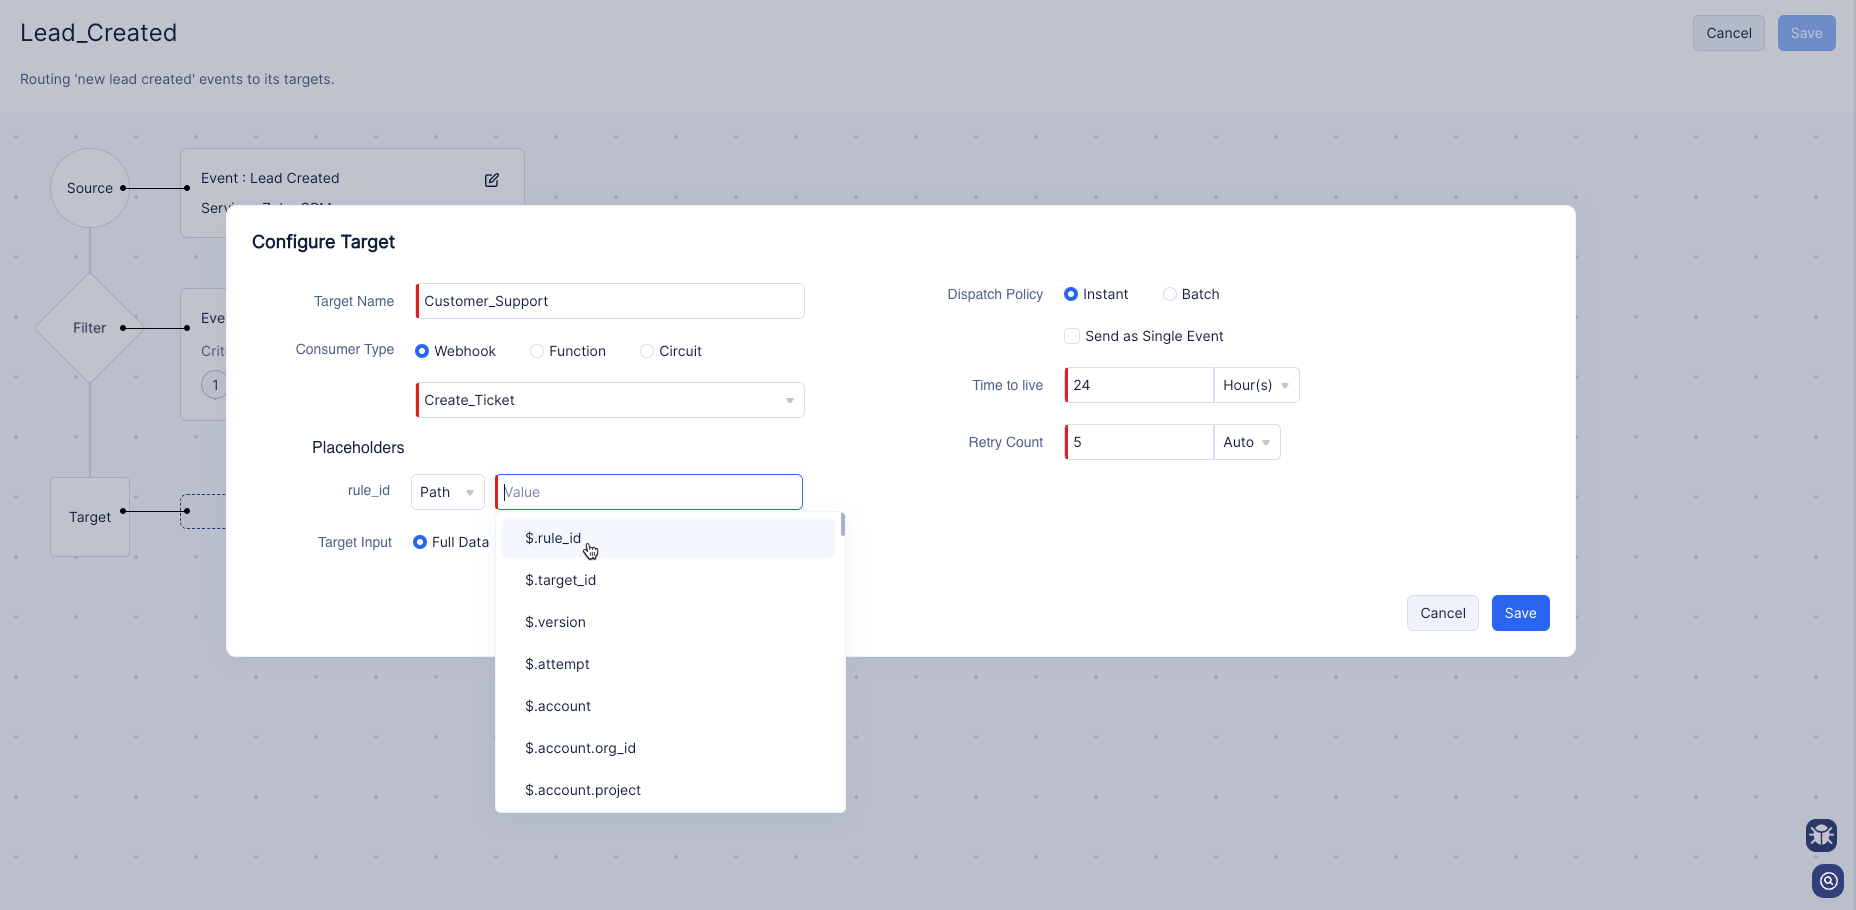
Task: Click the blue Save button in dialog
Action: [1520, 613]
